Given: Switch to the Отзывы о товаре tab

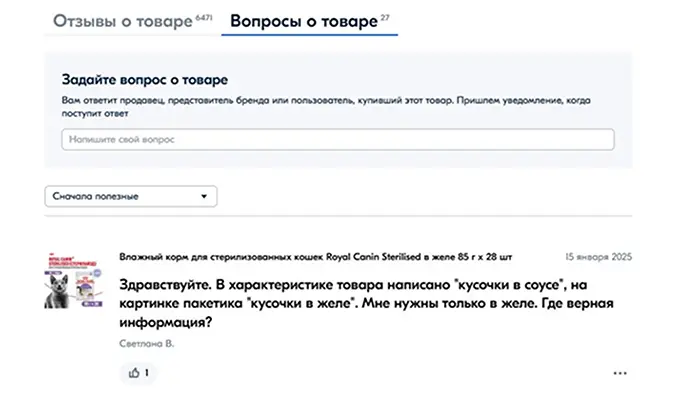Looking at the screenshot, I should (x=132, y=21).
